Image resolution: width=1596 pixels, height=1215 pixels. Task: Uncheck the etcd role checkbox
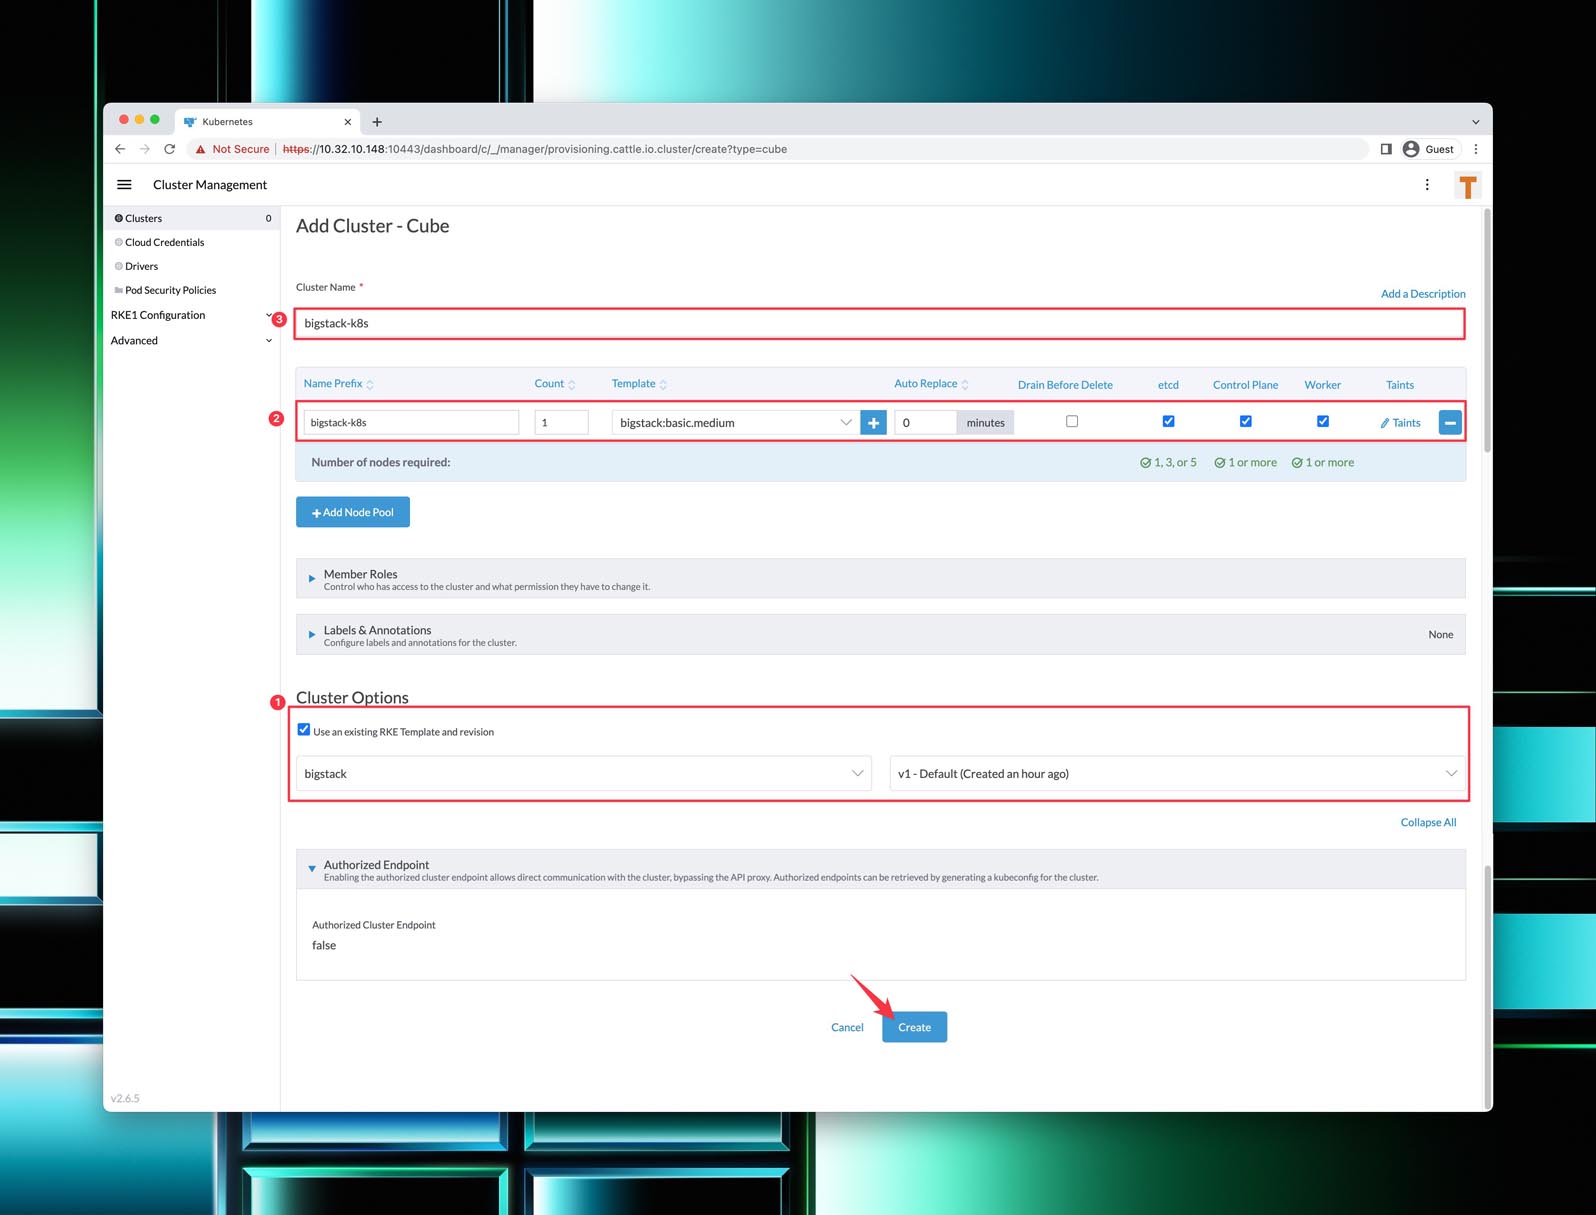[x=1168, y=421]
